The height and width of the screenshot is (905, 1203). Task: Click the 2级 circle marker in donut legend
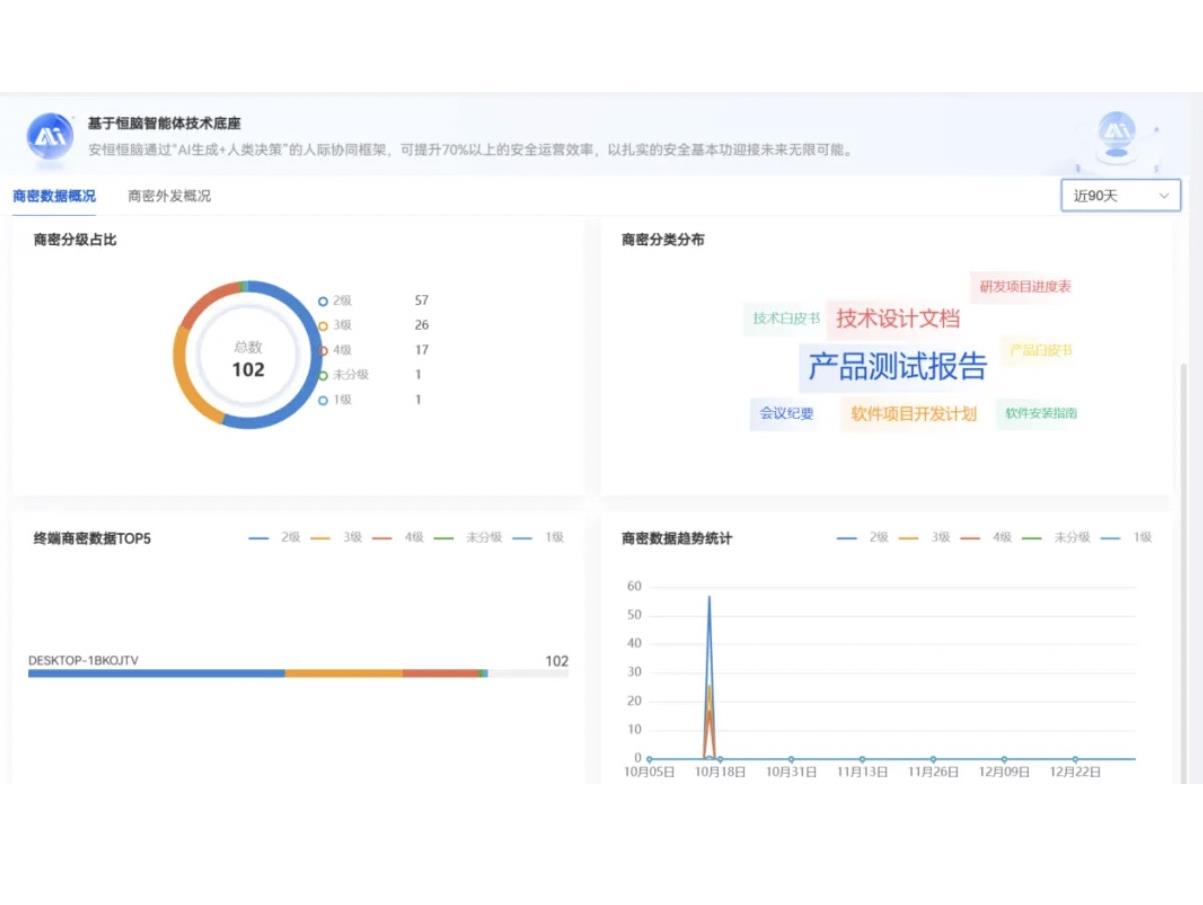pyautogui.click(x=323, y=301)
